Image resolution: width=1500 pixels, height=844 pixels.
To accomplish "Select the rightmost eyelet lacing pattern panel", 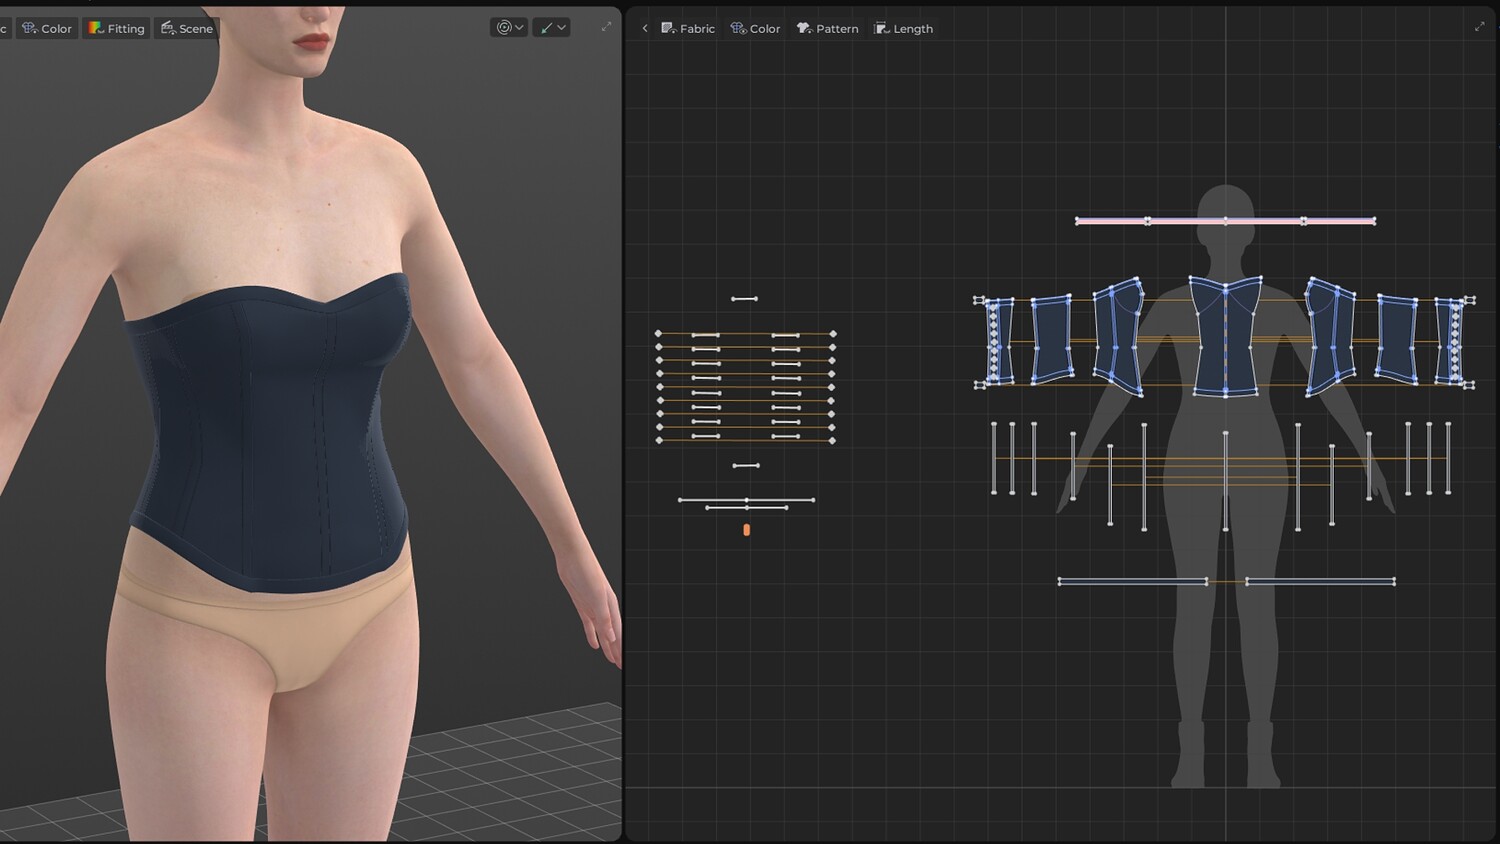I will 1450,341.
